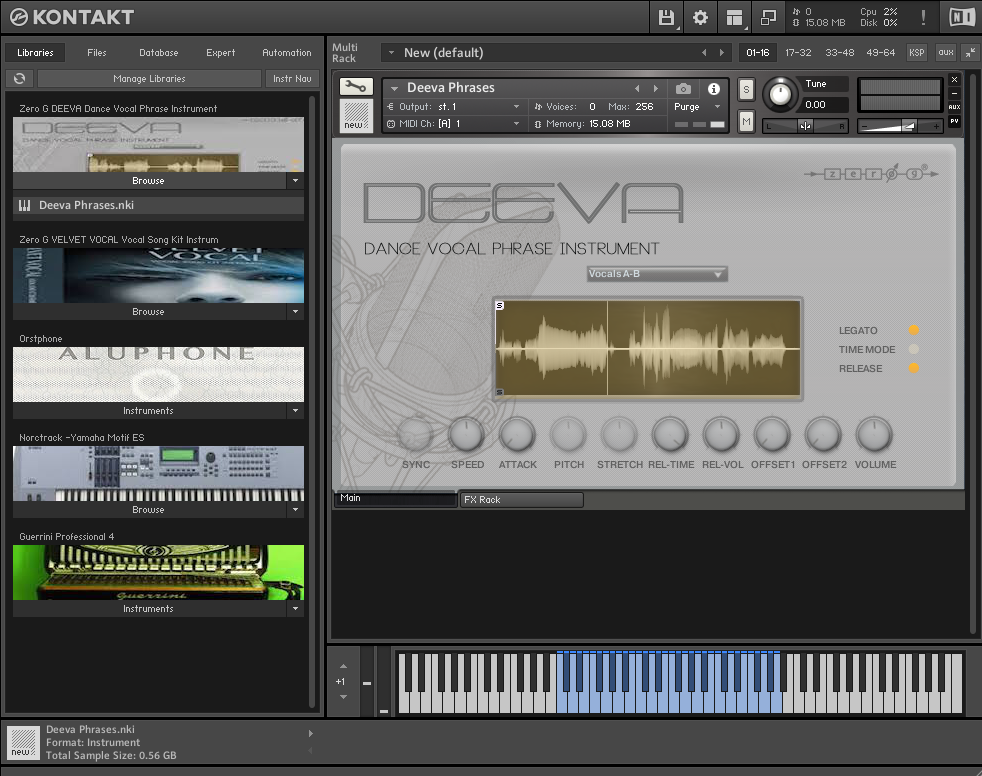Open Orstphone Instruments button
Screen dimensions: 982x776
click(150, 410)
